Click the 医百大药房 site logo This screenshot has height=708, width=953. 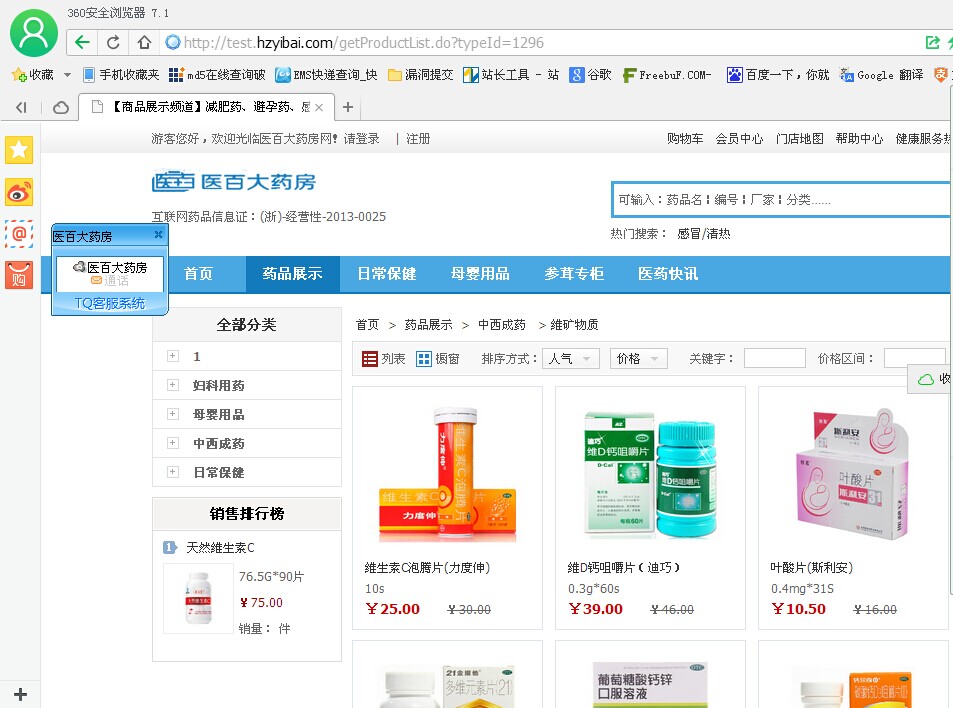pos(234,182)
